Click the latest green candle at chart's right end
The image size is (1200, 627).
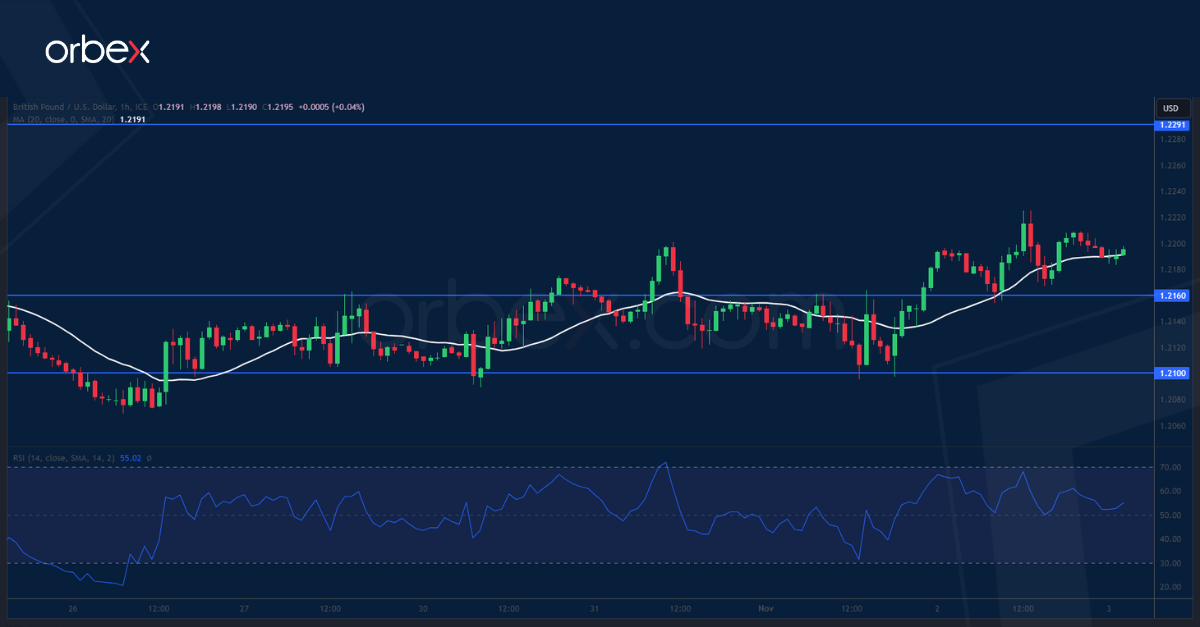tap(1124, 251)
